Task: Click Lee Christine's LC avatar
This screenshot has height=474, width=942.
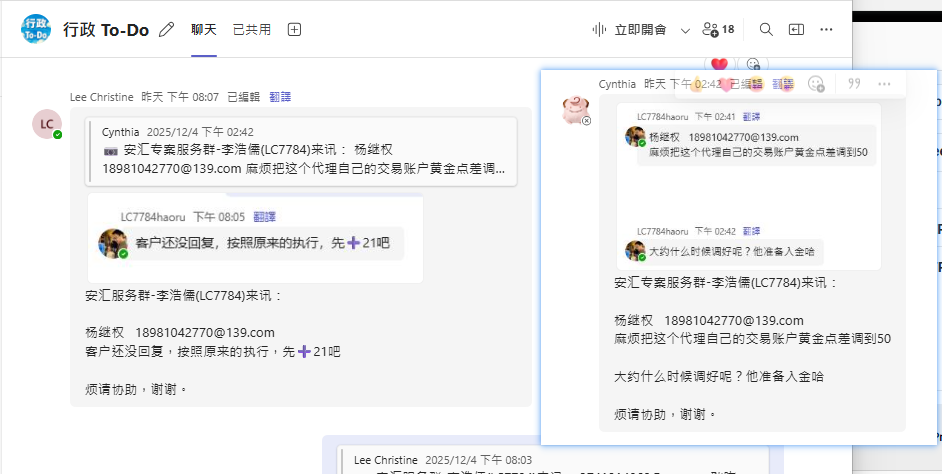Action: (x=47, y=124)
